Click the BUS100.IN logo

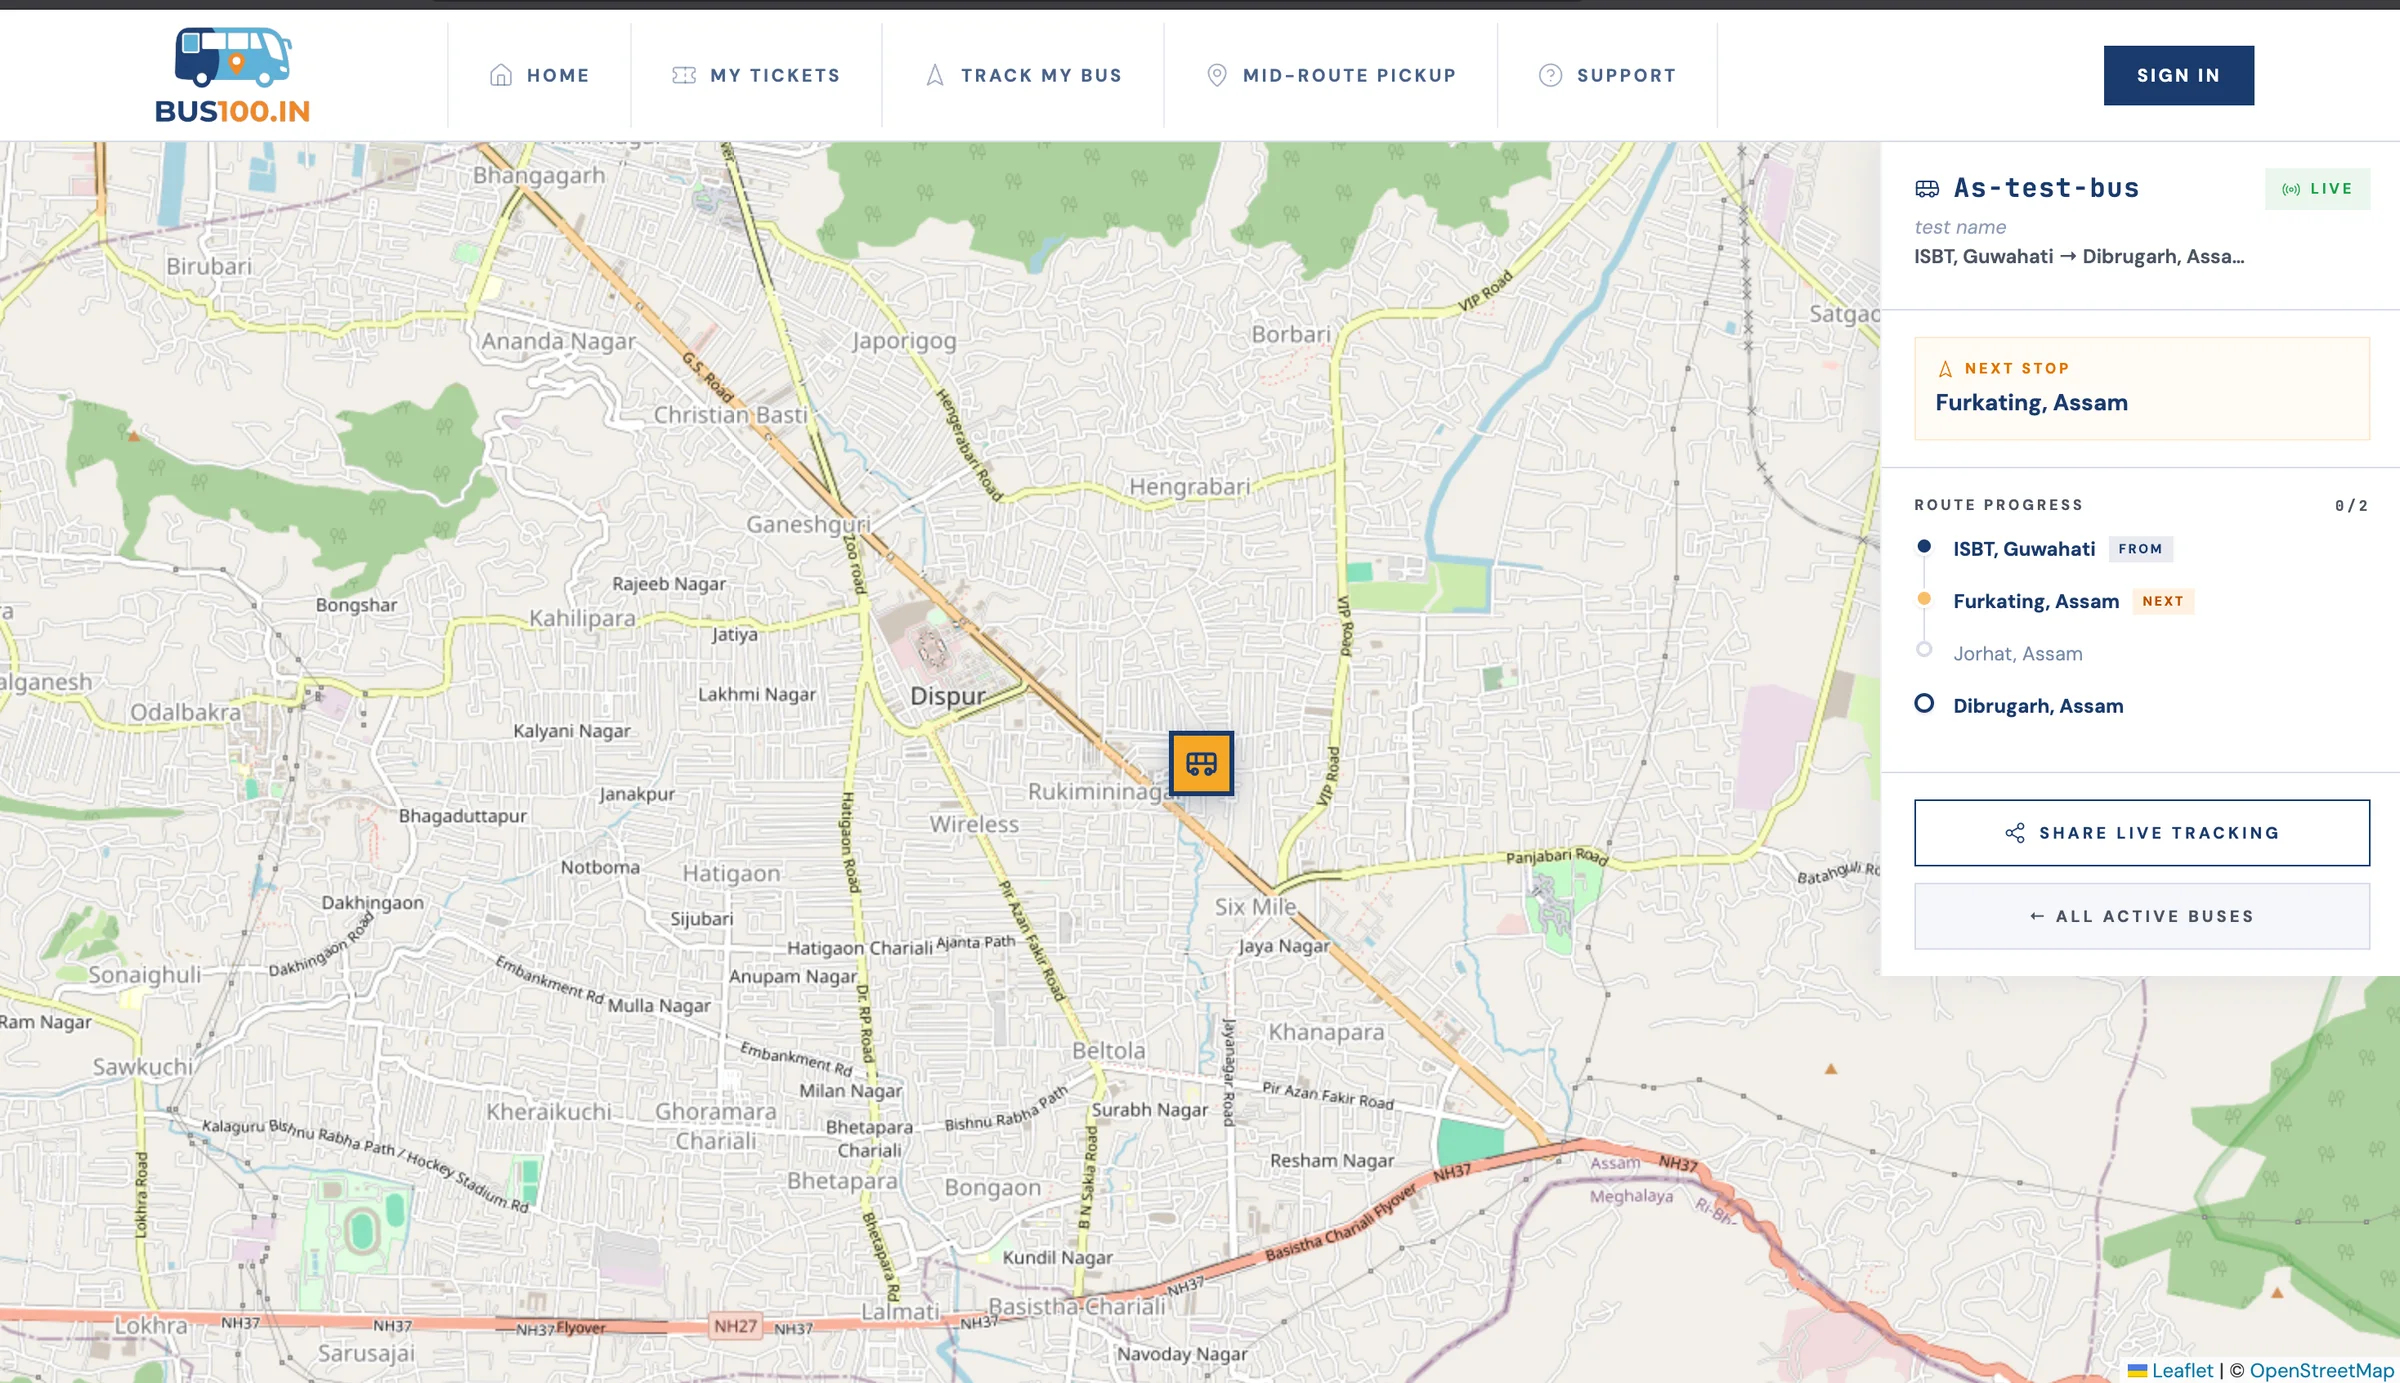[233, 75]
